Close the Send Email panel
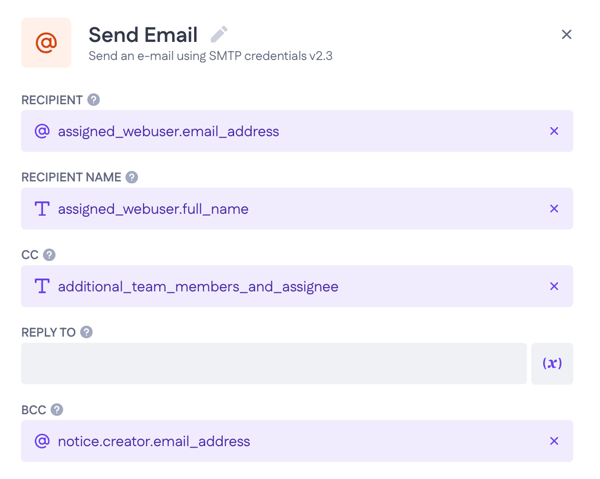 pyautogui.click(x=566, y=35)
